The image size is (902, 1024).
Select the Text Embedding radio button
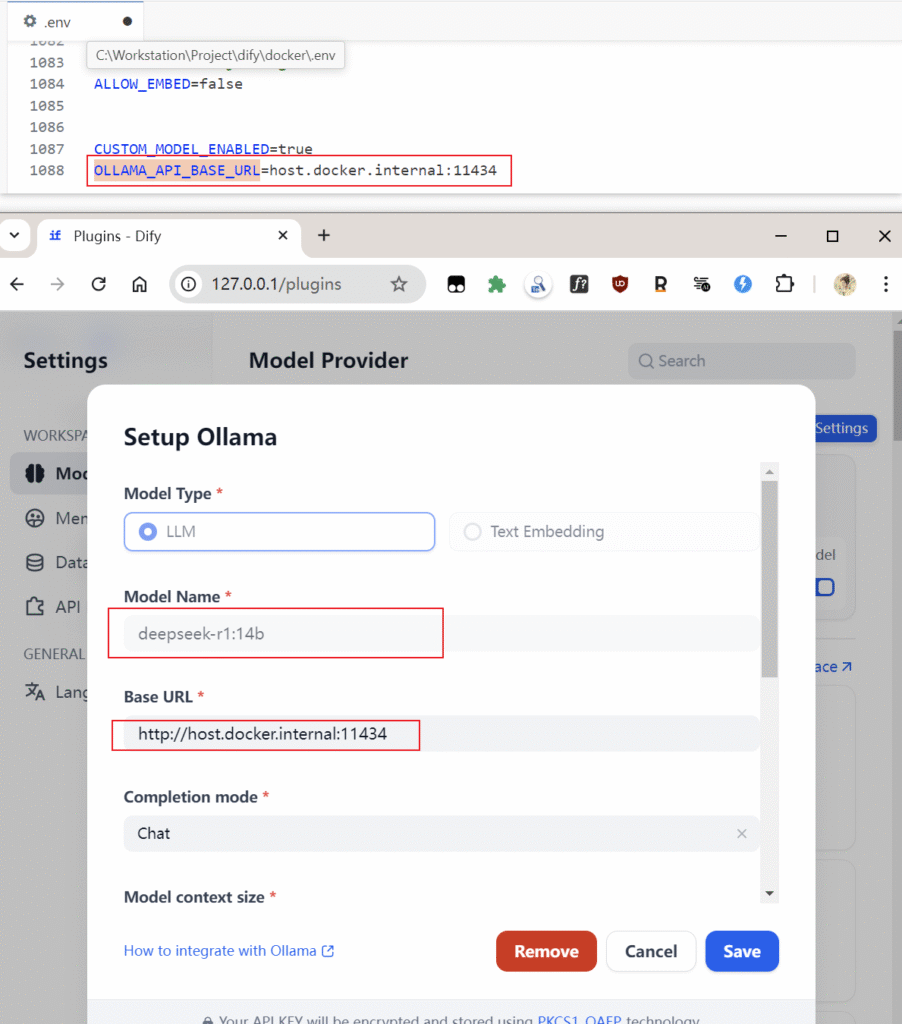[x=471, y=531]
